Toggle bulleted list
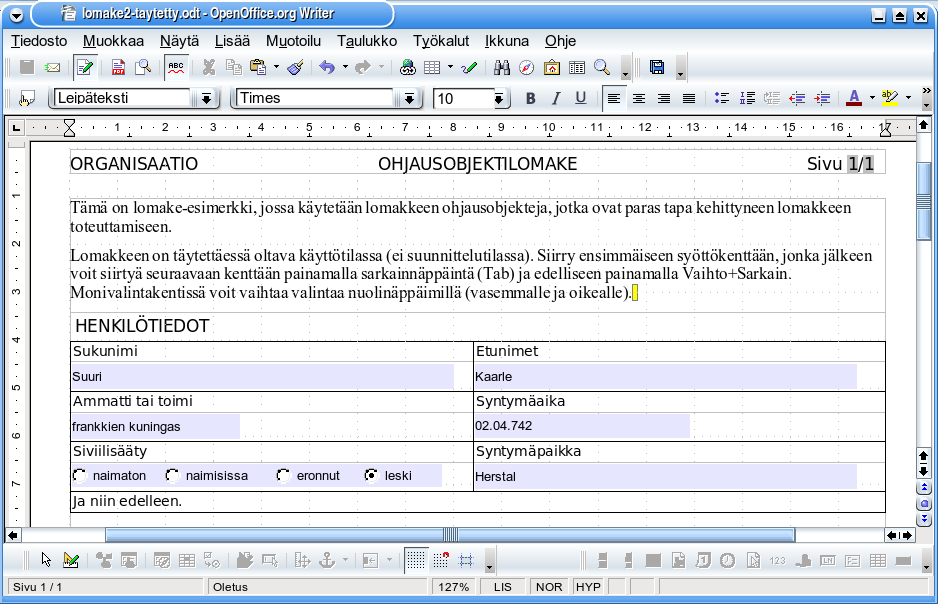938x604 pixels. [x=722, y=99]
